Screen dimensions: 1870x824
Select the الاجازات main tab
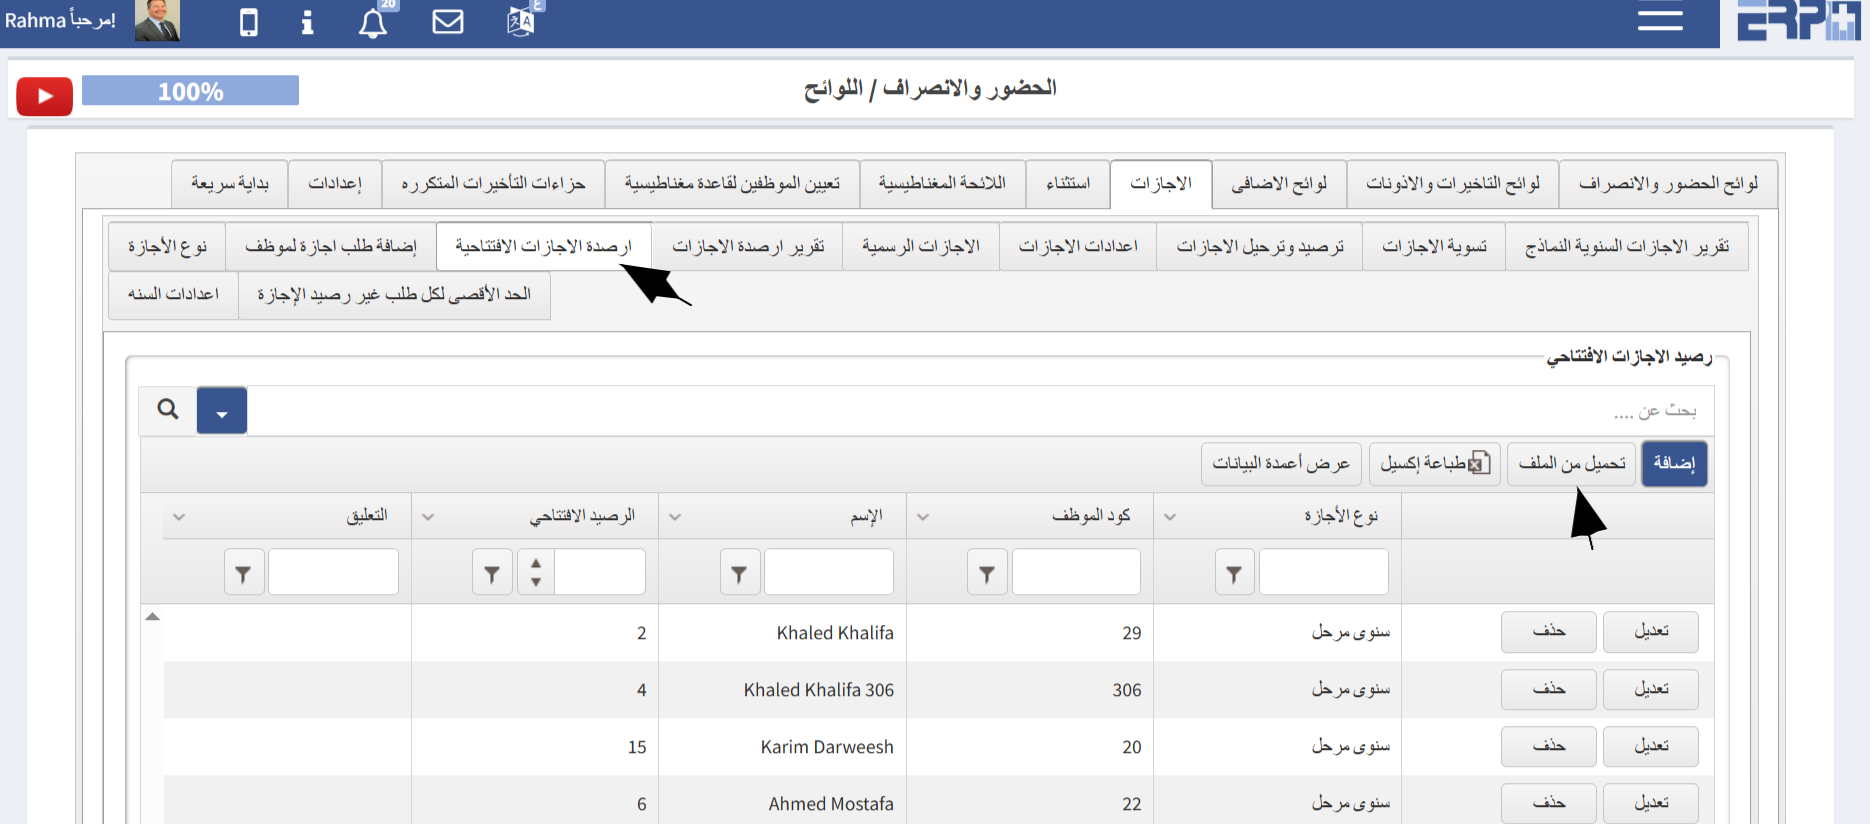1161,184
